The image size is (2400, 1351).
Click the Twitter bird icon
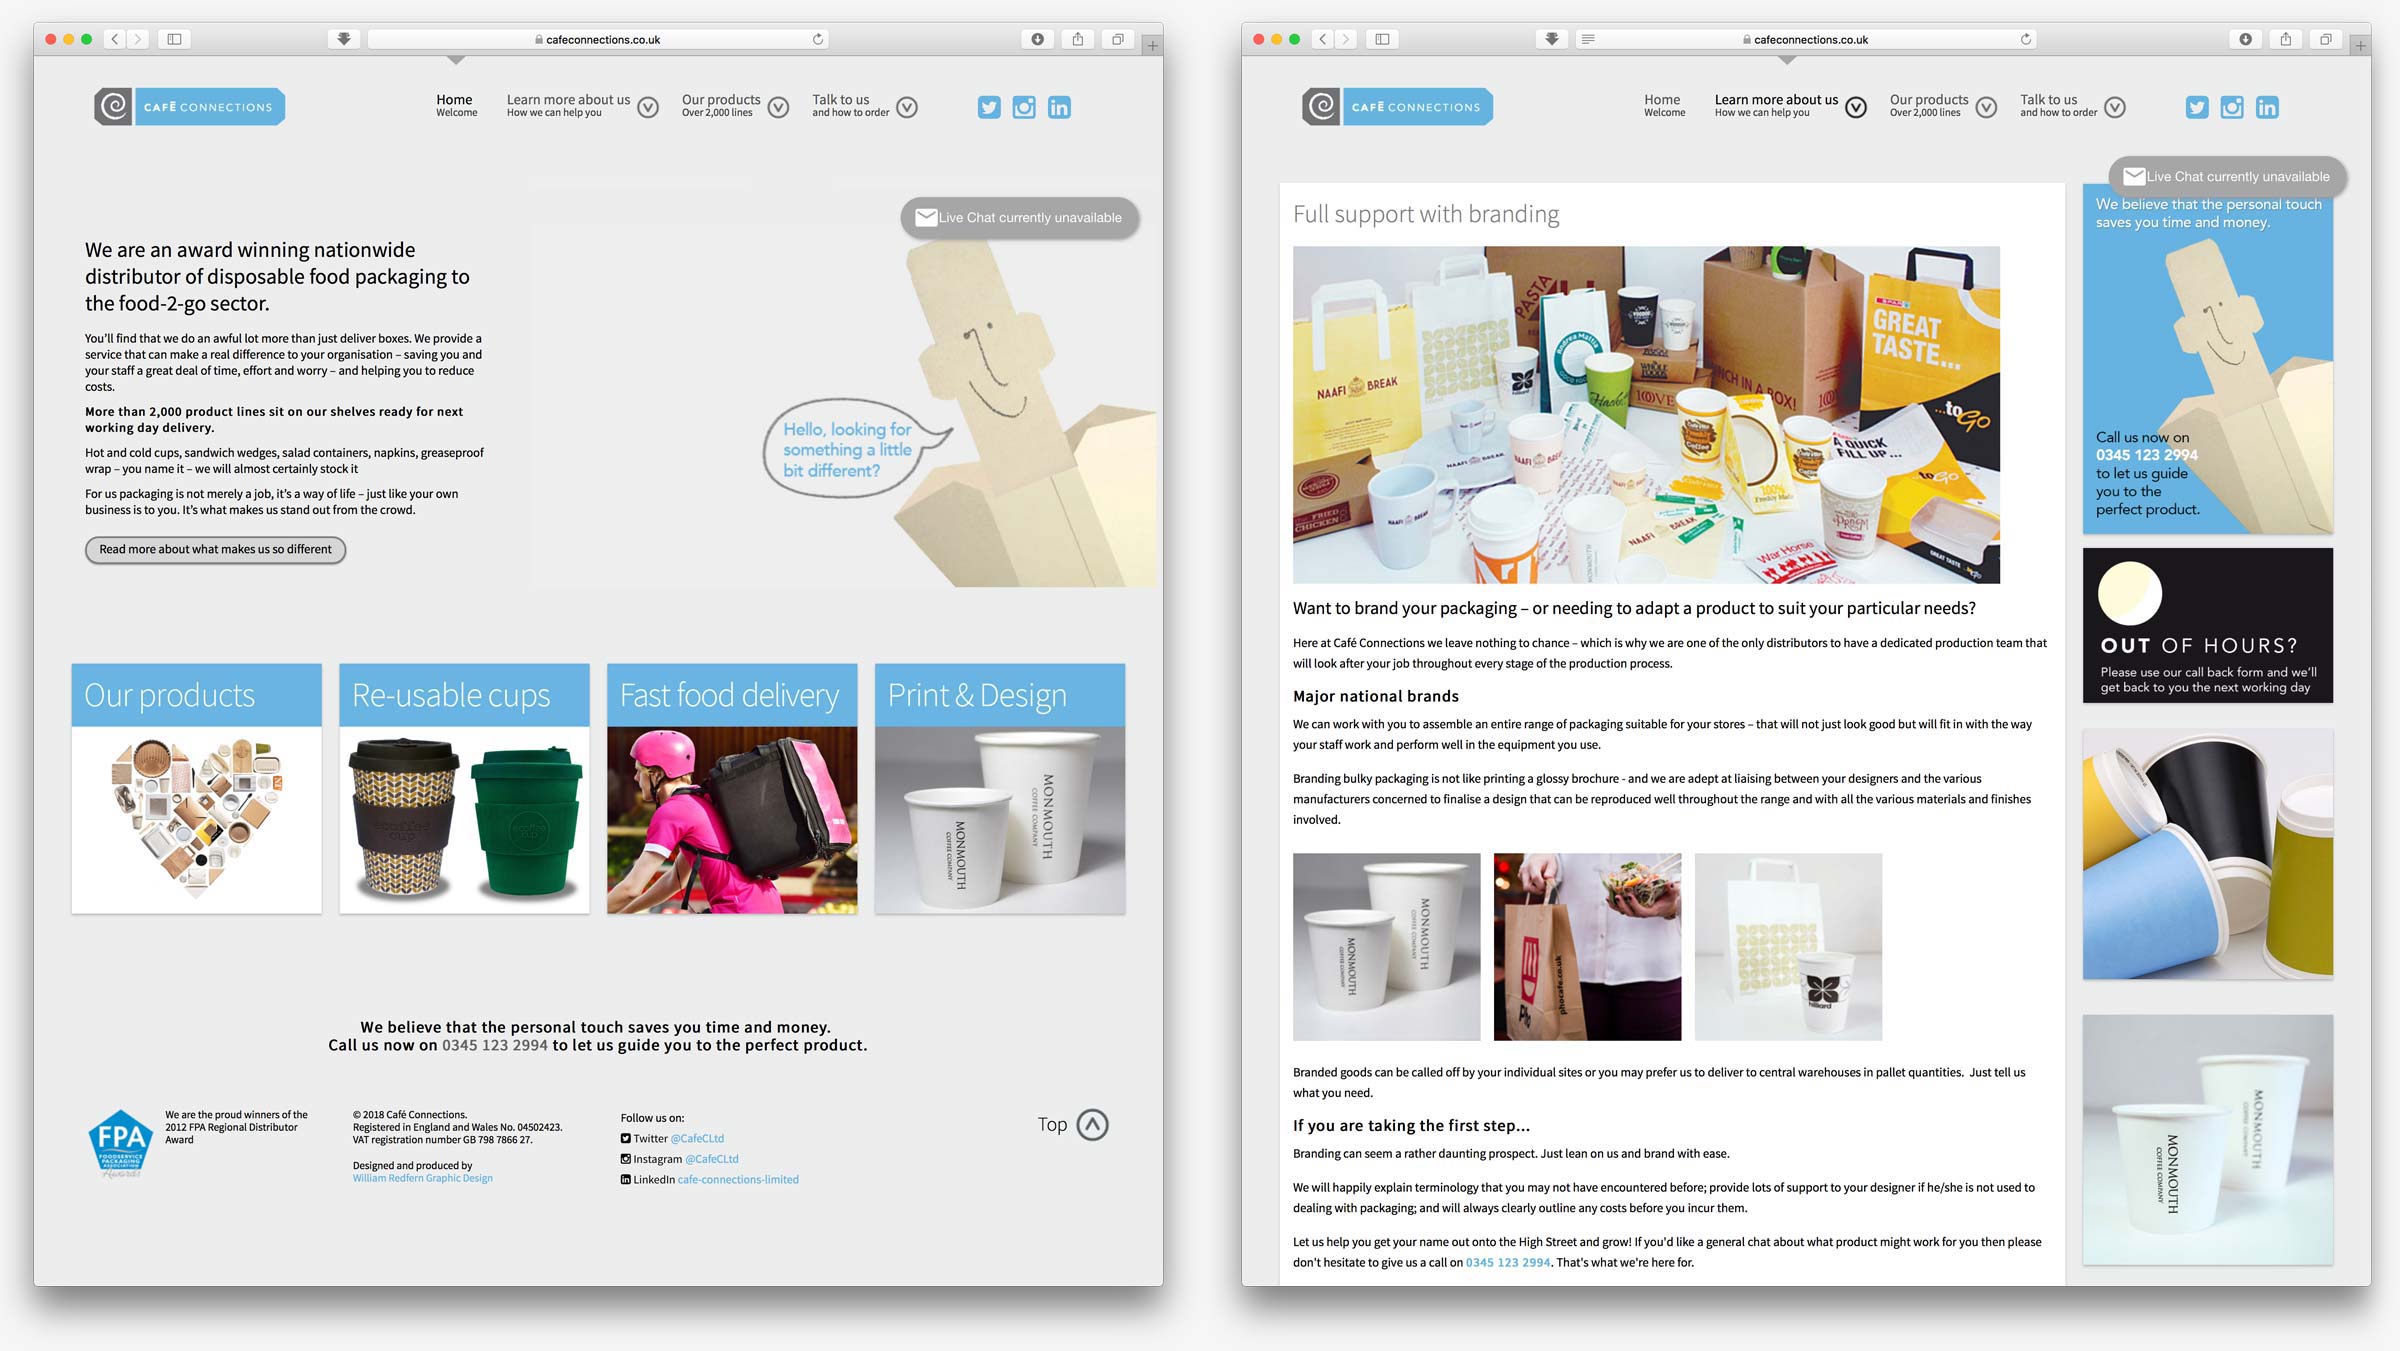pyautogui.click(x=991, y=107)
